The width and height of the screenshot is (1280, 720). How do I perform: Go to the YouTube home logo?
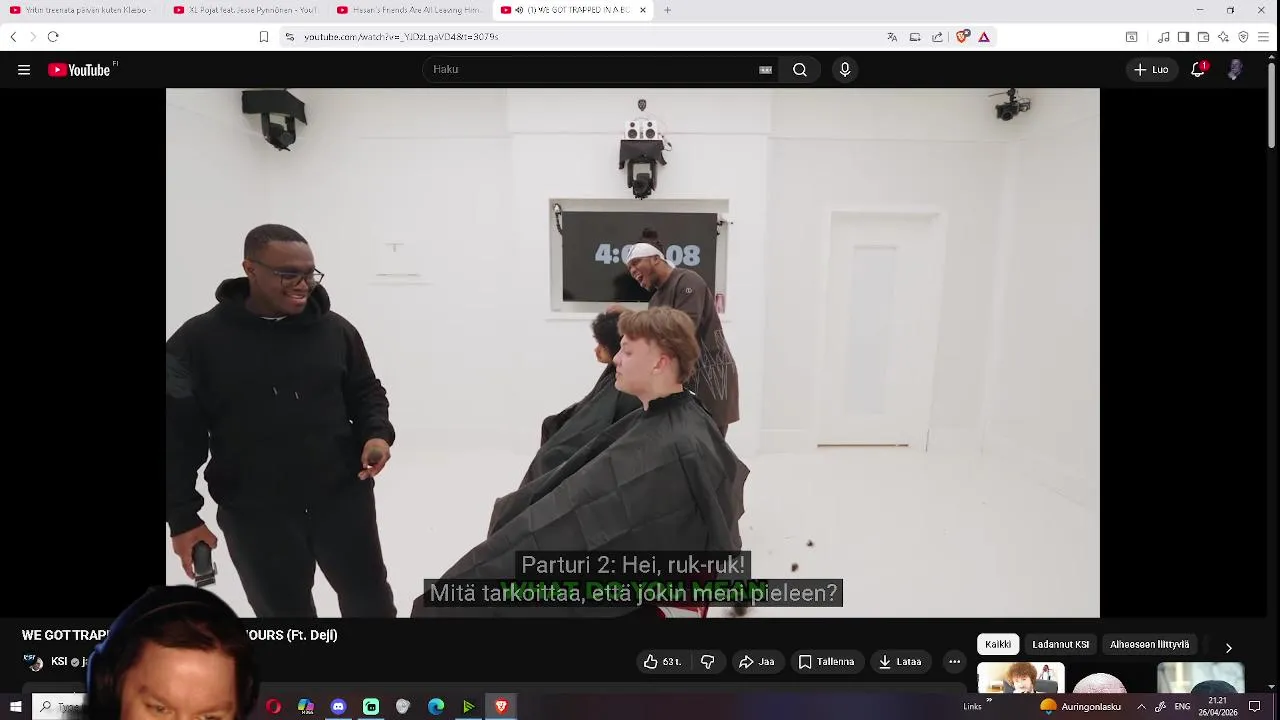(x=81, y=70)
